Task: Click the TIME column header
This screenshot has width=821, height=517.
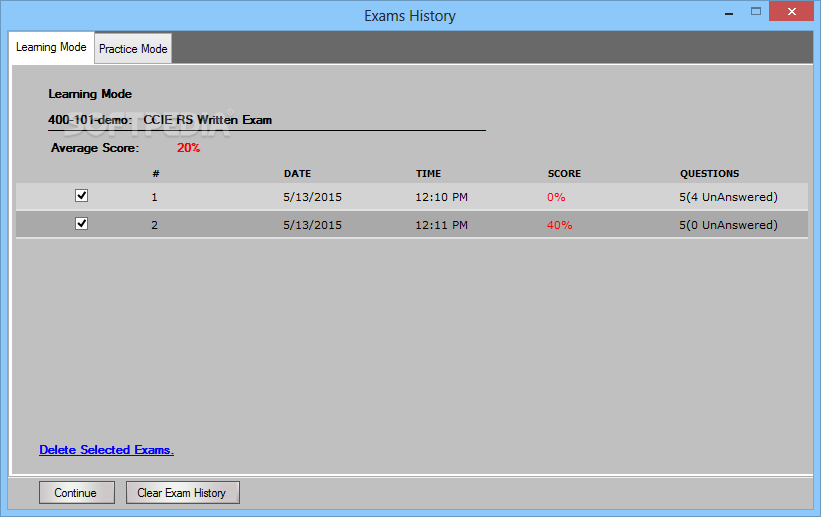Action: (428, 174)
